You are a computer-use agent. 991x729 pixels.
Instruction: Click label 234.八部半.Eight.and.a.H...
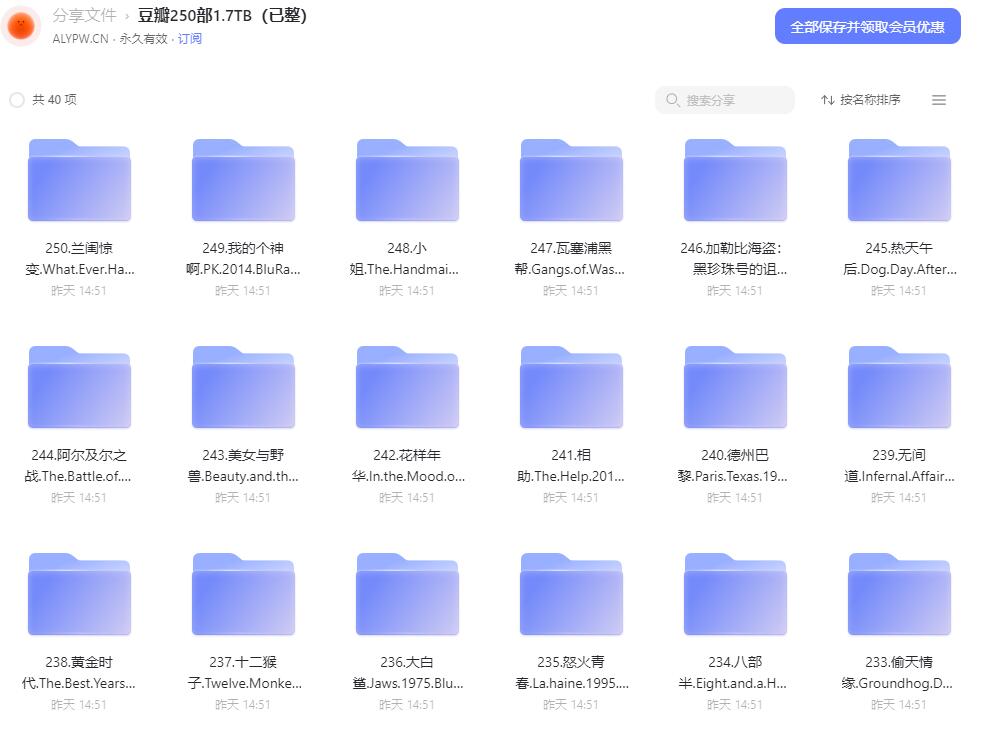pyautogui.click(x=733, y=673)
